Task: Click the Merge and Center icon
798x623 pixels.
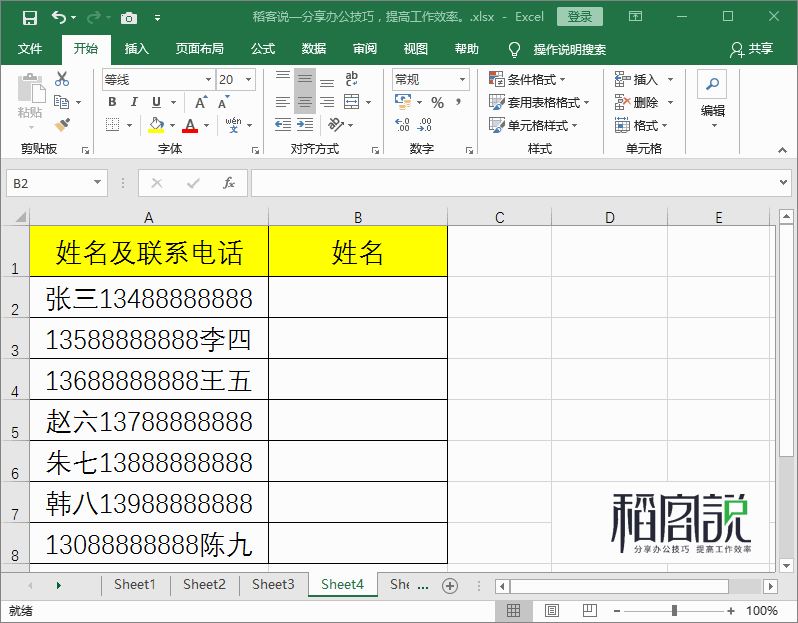Action: click(x=351, y=102)
